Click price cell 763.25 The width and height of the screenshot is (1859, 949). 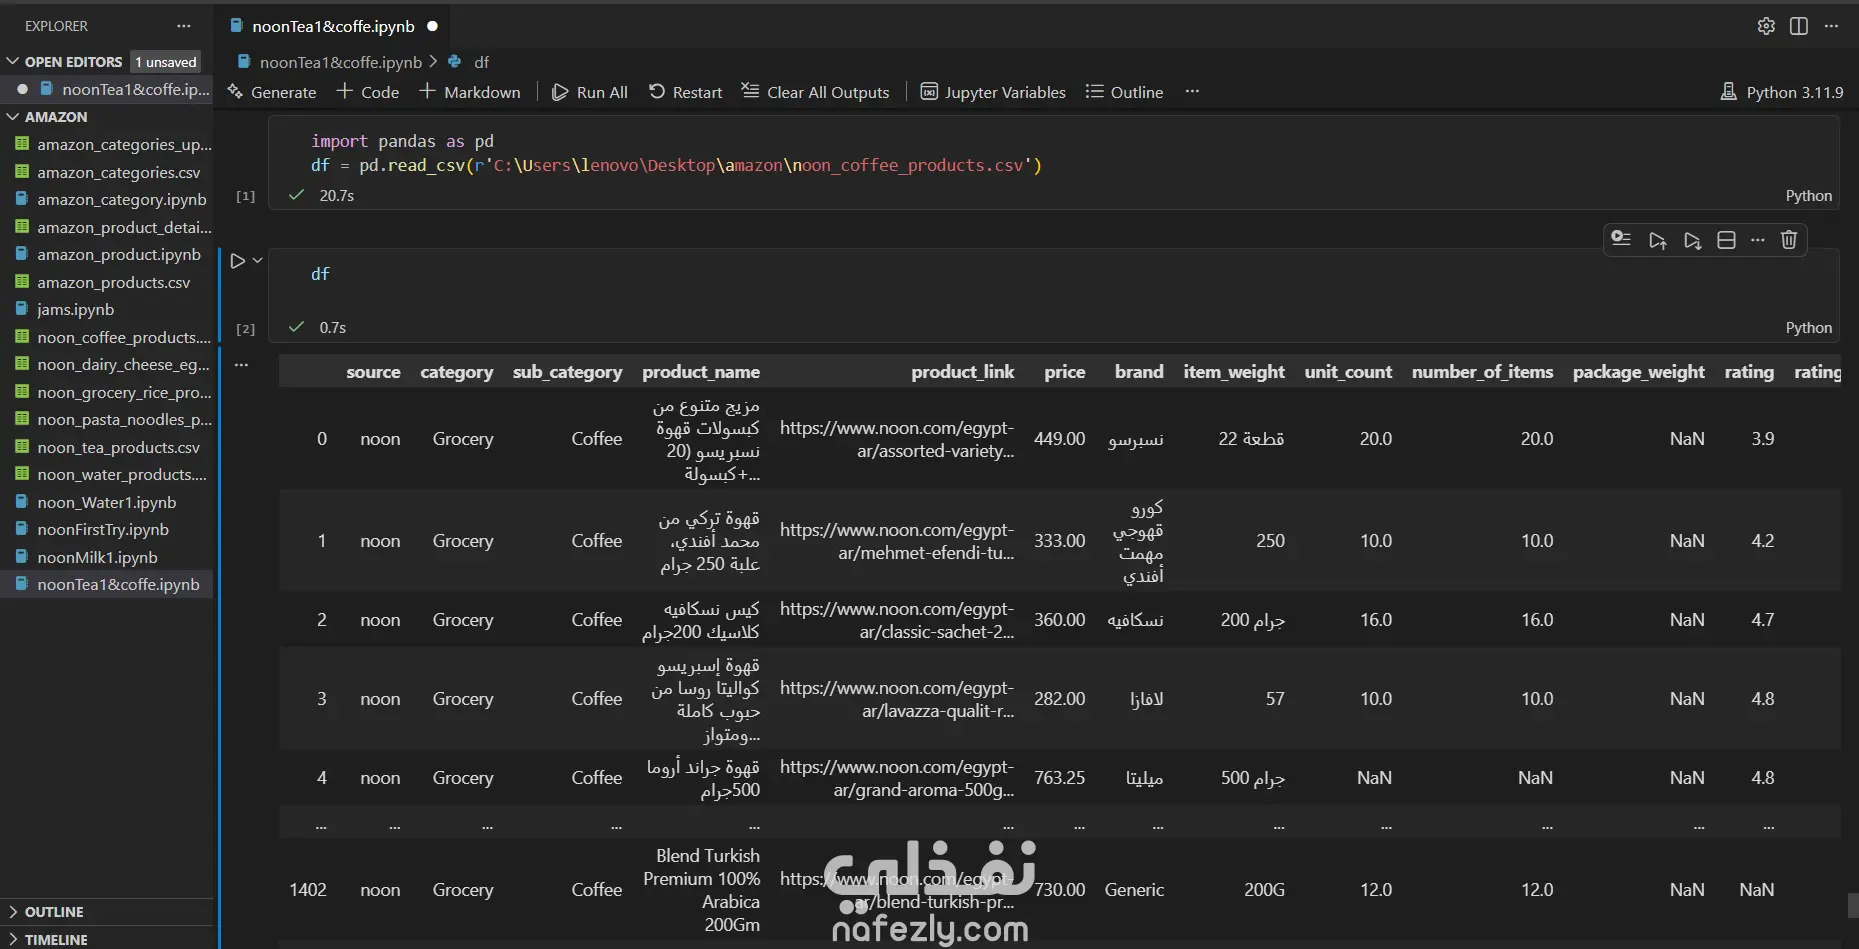[1059, 778]
